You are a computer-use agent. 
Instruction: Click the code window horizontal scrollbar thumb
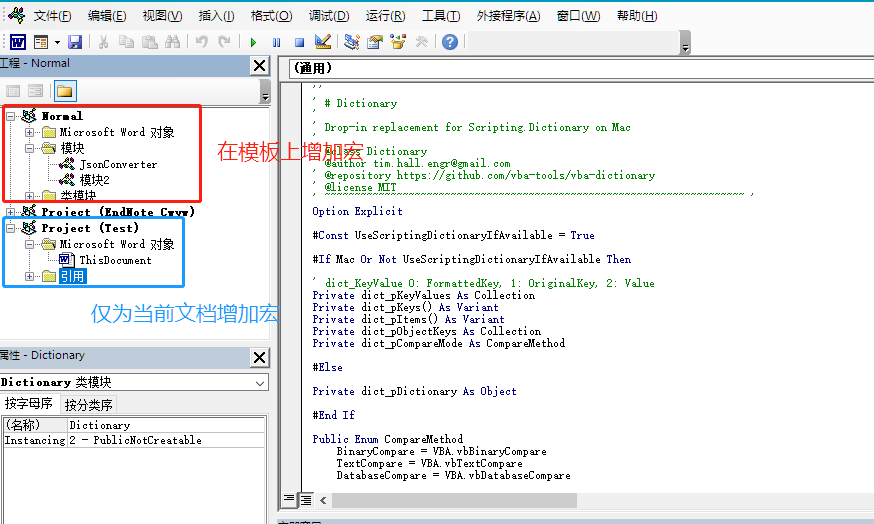click(x=454, y=500)
